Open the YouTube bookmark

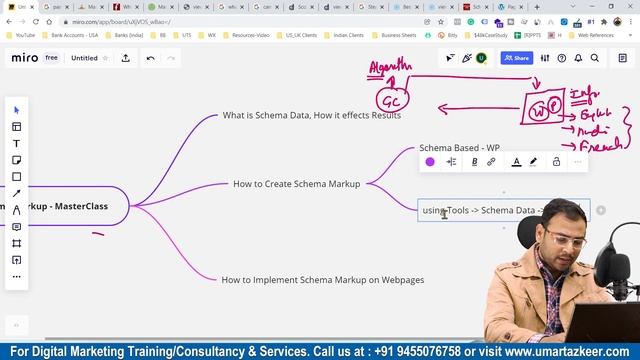(x=21, y=36)
